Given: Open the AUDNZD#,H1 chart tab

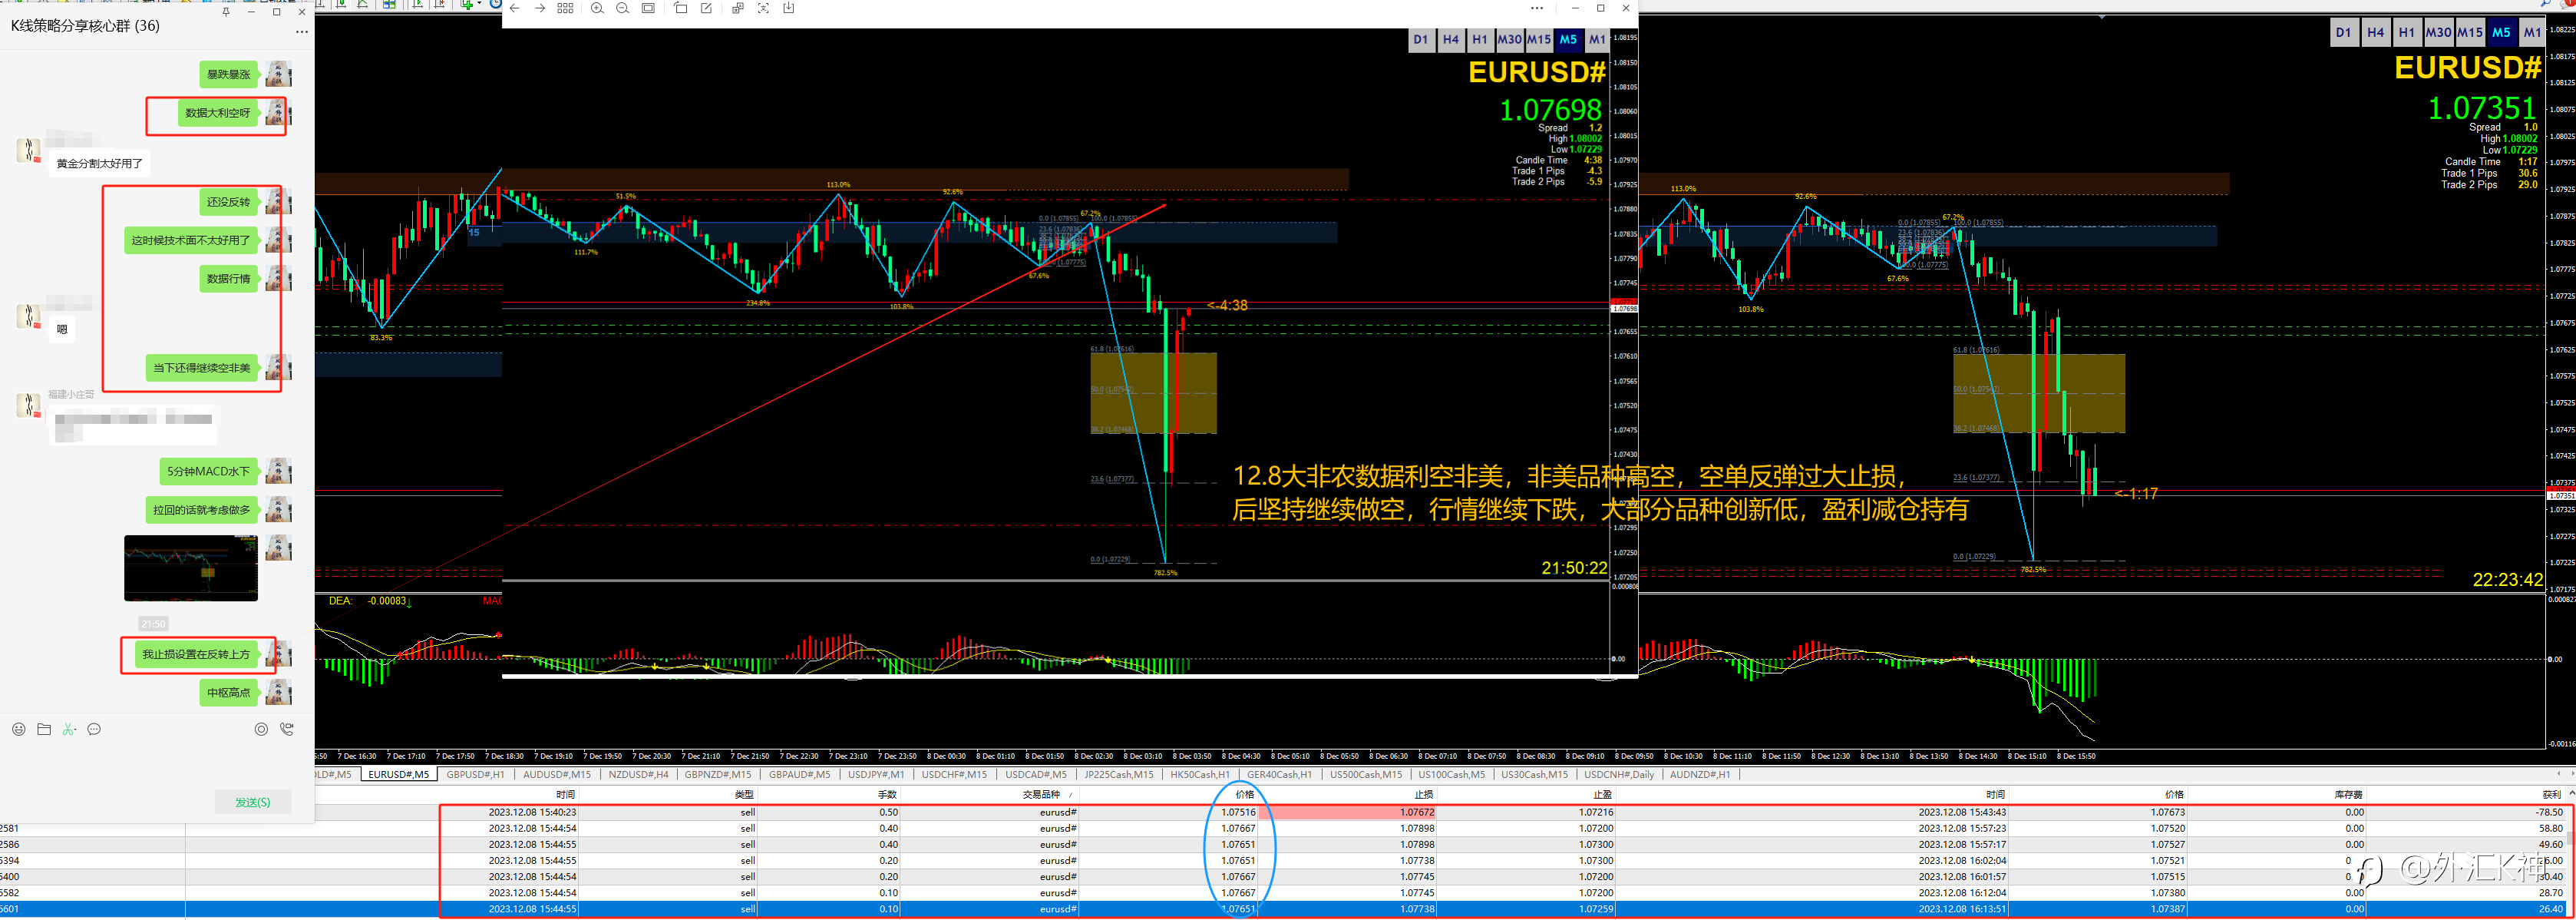Looking at the screenshot, I should (x=1700, y=775).
